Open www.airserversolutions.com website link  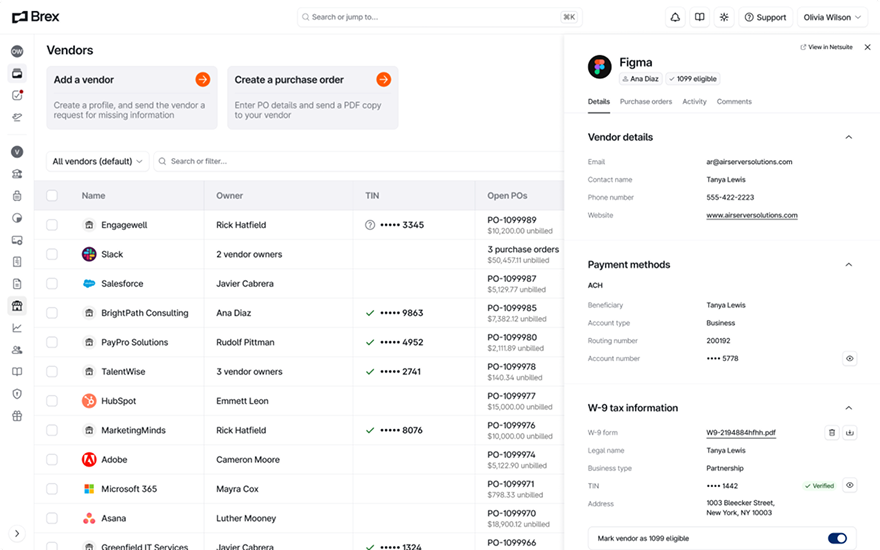(751, 216)
